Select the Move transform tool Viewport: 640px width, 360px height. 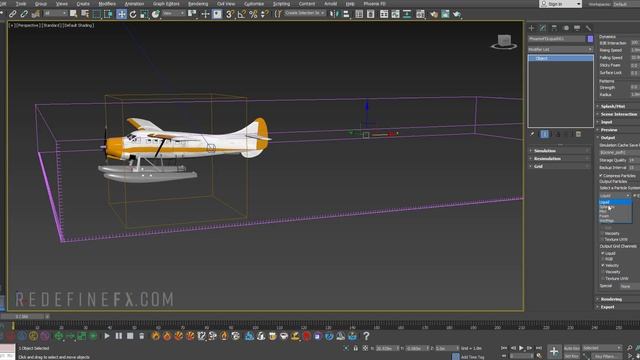121,14
